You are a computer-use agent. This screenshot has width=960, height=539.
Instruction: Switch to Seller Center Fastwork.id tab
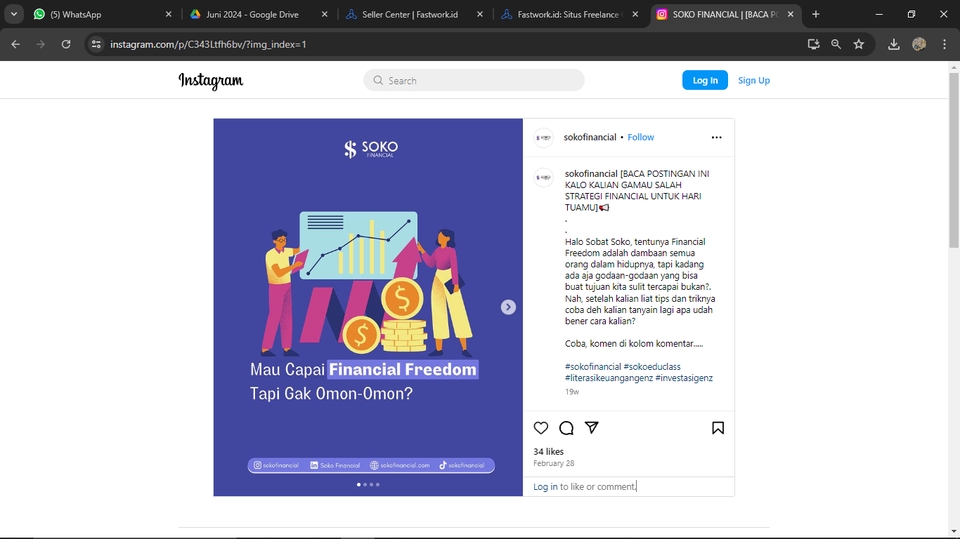click(414, 14)
